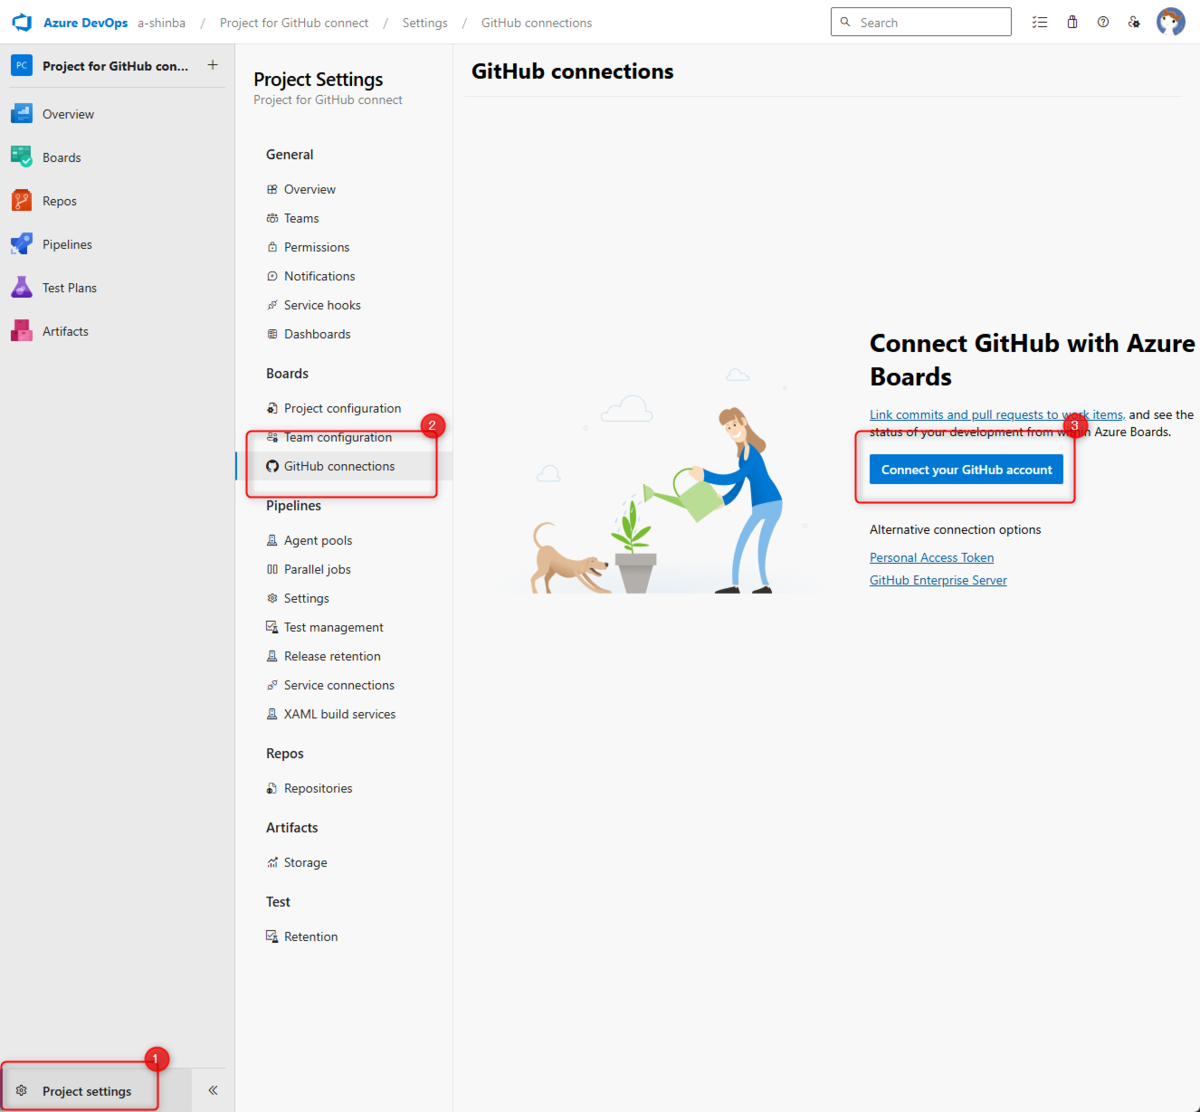1200x1112 pixels.
Task: Go to Project for GitHub connect breadcrumb
Action: [x=294, y=22]
